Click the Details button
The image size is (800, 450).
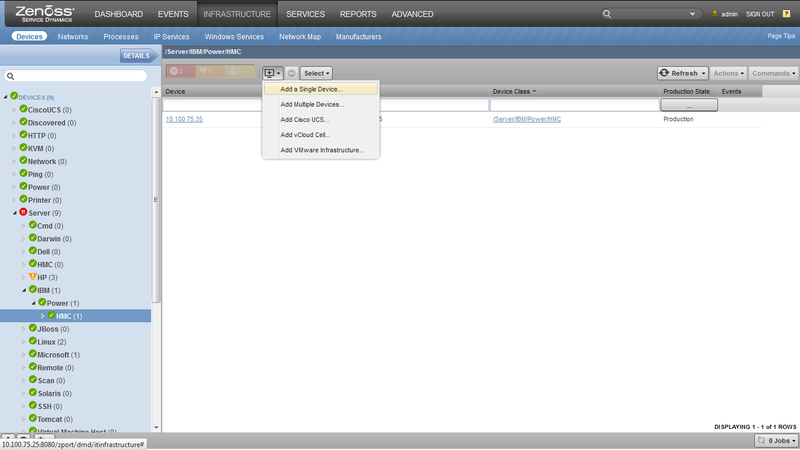[x=139, y=56]
